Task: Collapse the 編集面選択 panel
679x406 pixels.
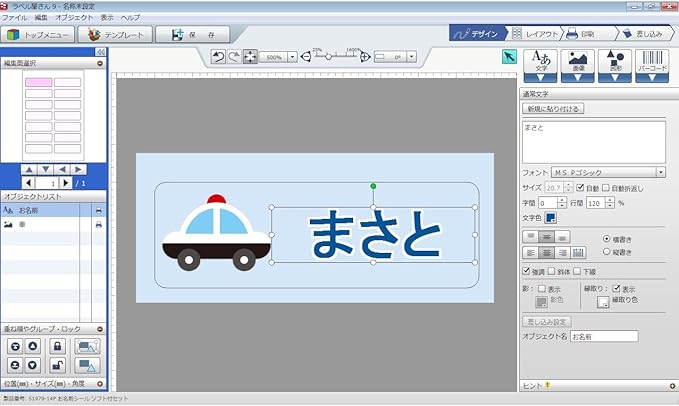Action: [x=100, y=64]
